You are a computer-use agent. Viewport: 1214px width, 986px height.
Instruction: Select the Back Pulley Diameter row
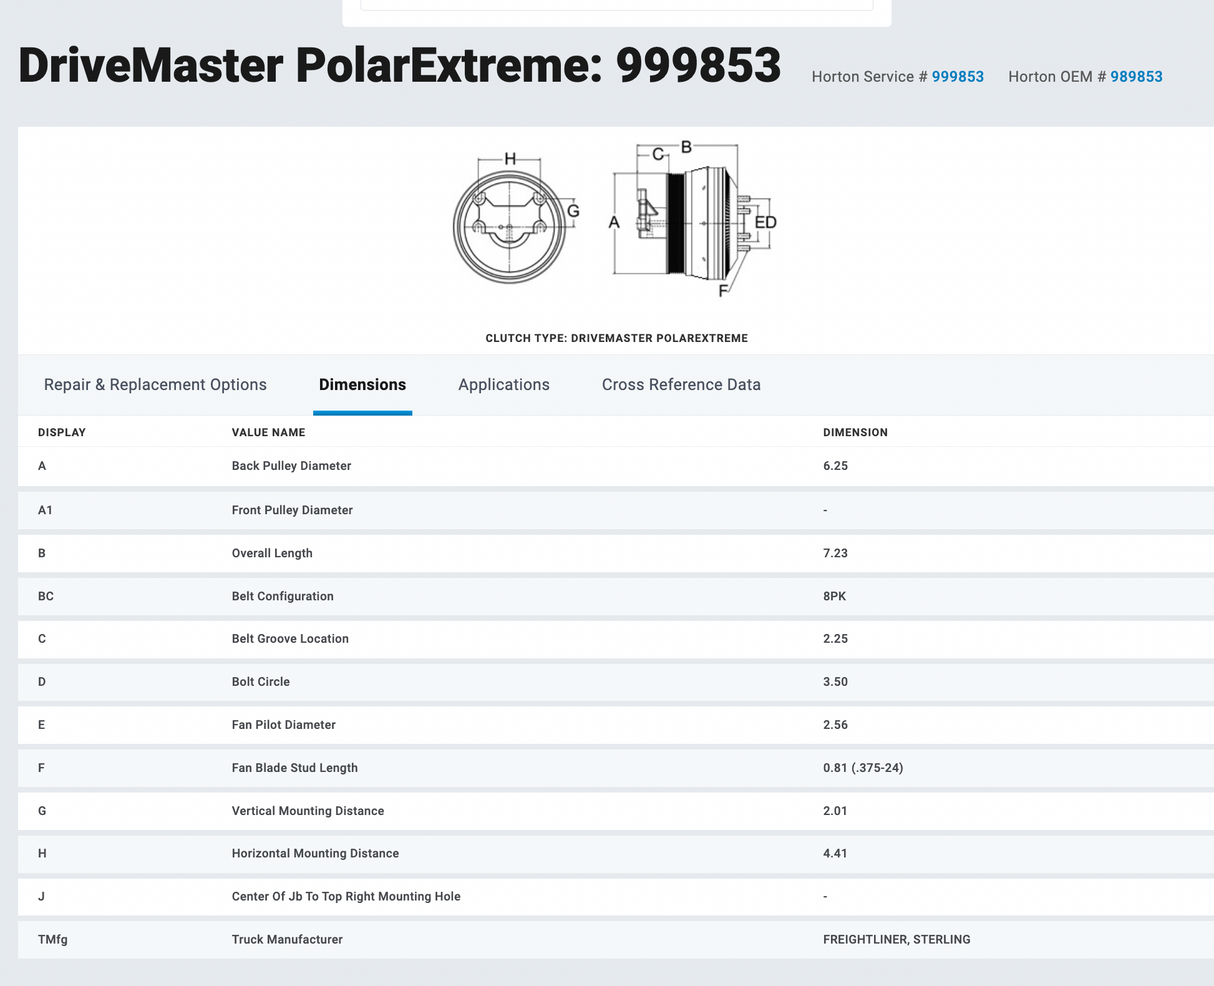[291, 466]
